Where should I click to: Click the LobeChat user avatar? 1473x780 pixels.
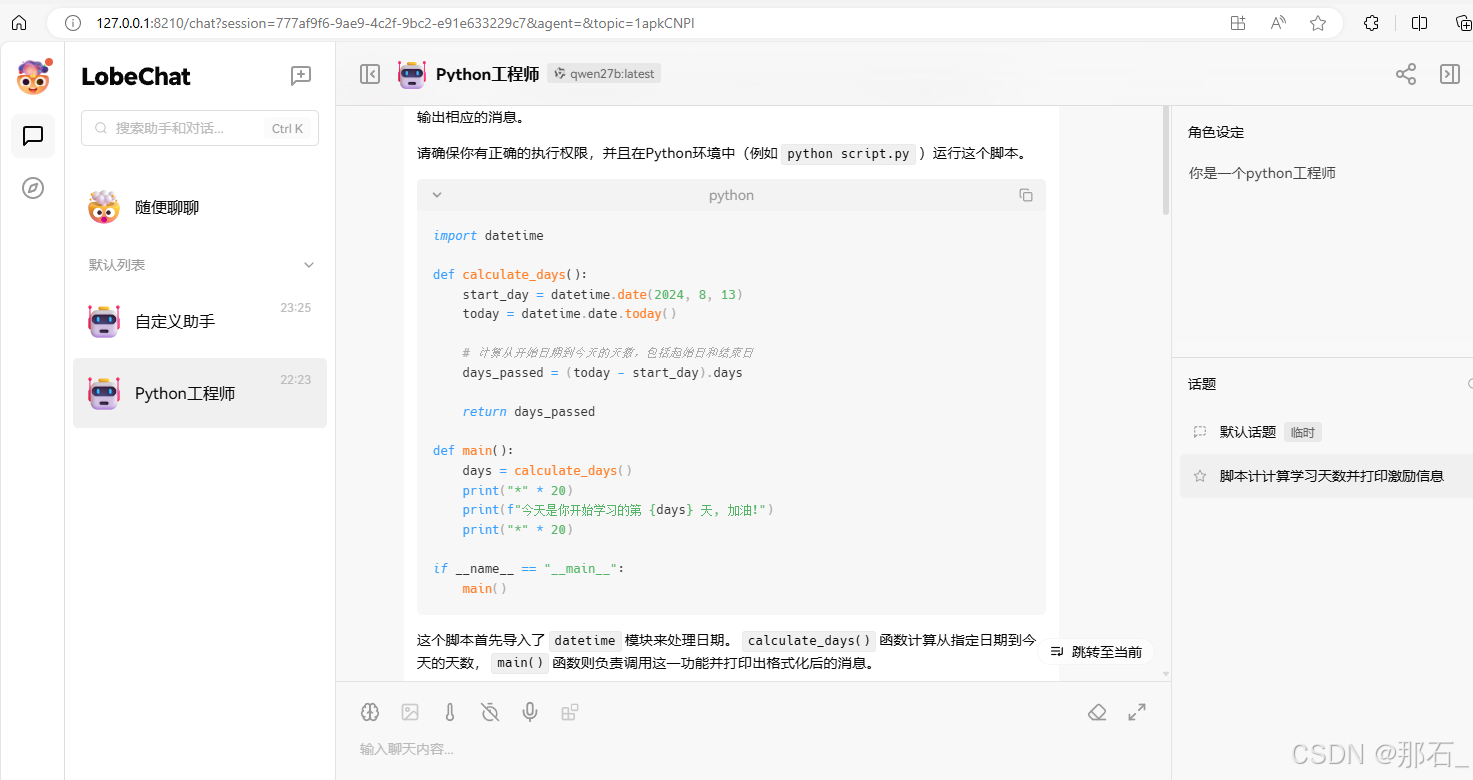tap(33, 77)
